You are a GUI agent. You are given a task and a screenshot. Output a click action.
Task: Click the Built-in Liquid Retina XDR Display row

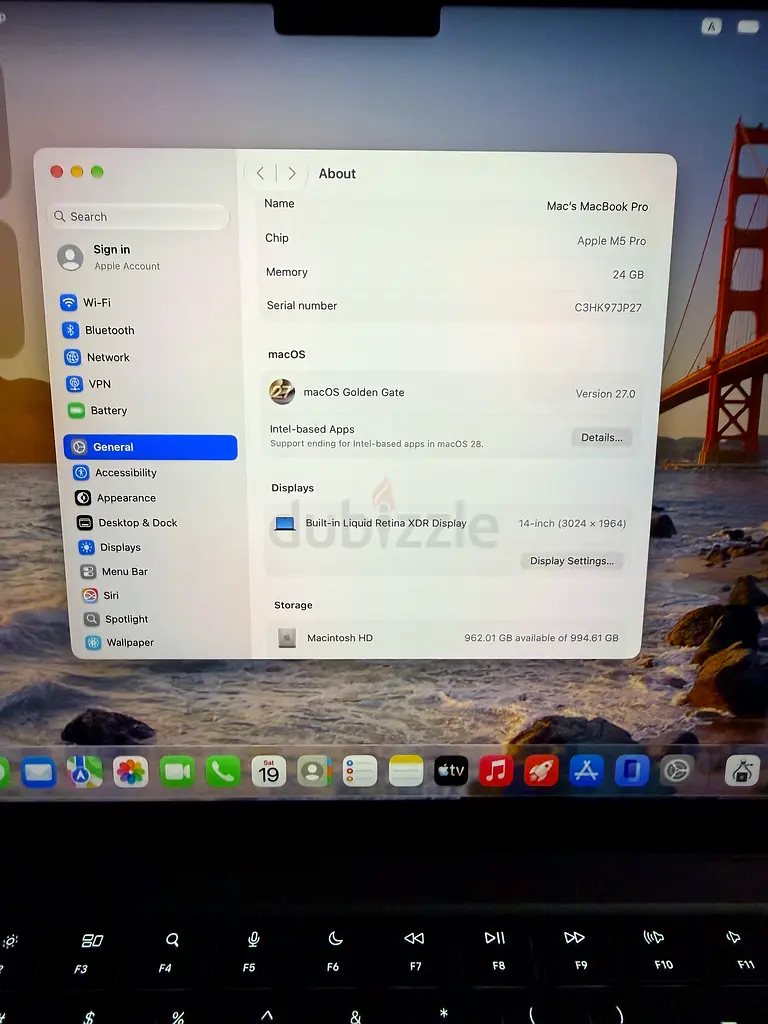click(x=448, y=523)
